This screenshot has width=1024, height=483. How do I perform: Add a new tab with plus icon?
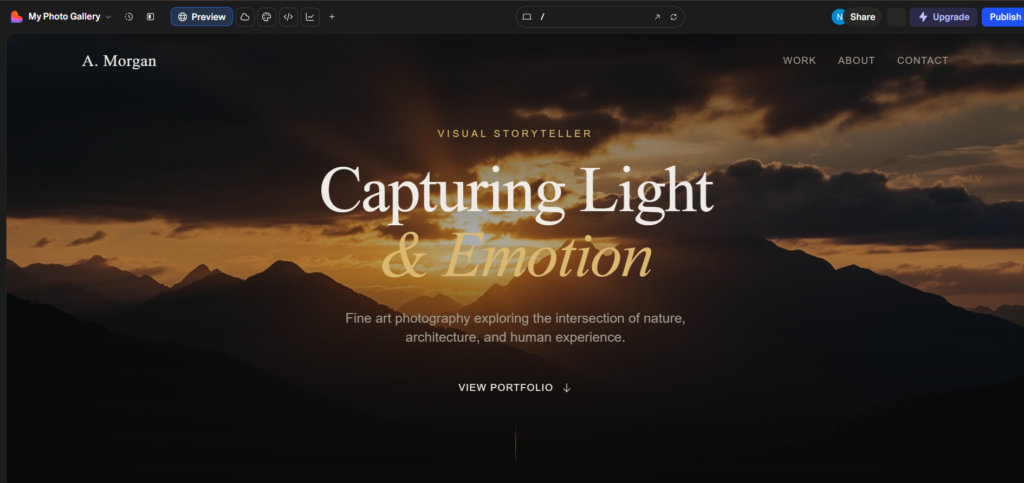(x=332, y=17)
